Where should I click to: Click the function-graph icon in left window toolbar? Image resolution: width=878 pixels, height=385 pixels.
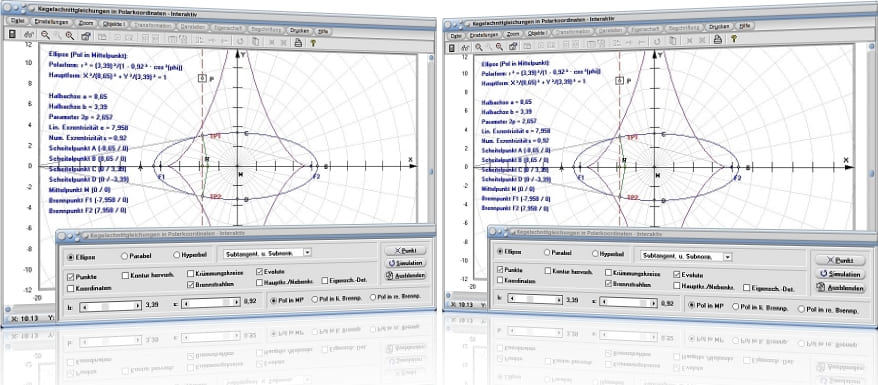click(29, 35)
